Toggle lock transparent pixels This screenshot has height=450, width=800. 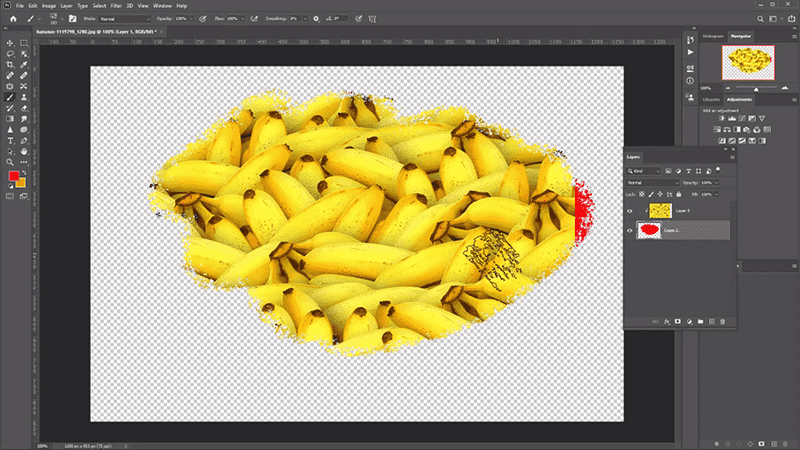point(642,194)
